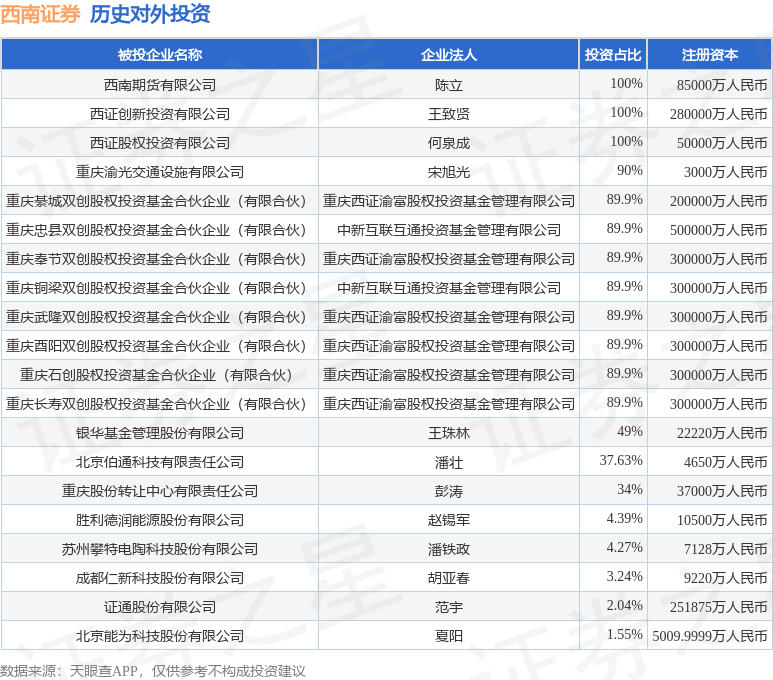
Task: Click the 重庆綦城双创股权投资基金 company name
Action: pyautogui.click(x=156, y=201)
